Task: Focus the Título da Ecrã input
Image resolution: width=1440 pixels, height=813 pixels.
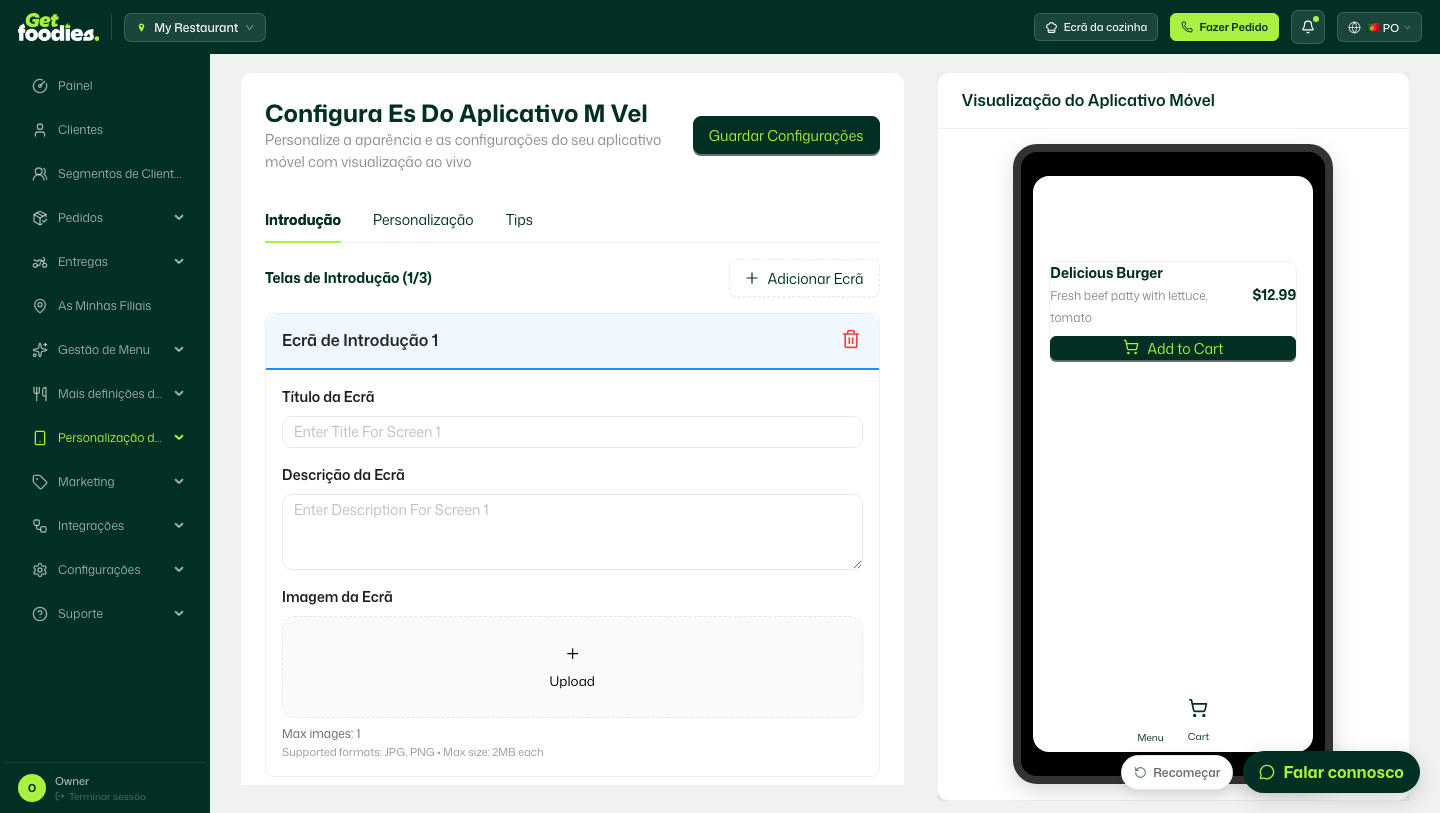Action: [572, 432]
